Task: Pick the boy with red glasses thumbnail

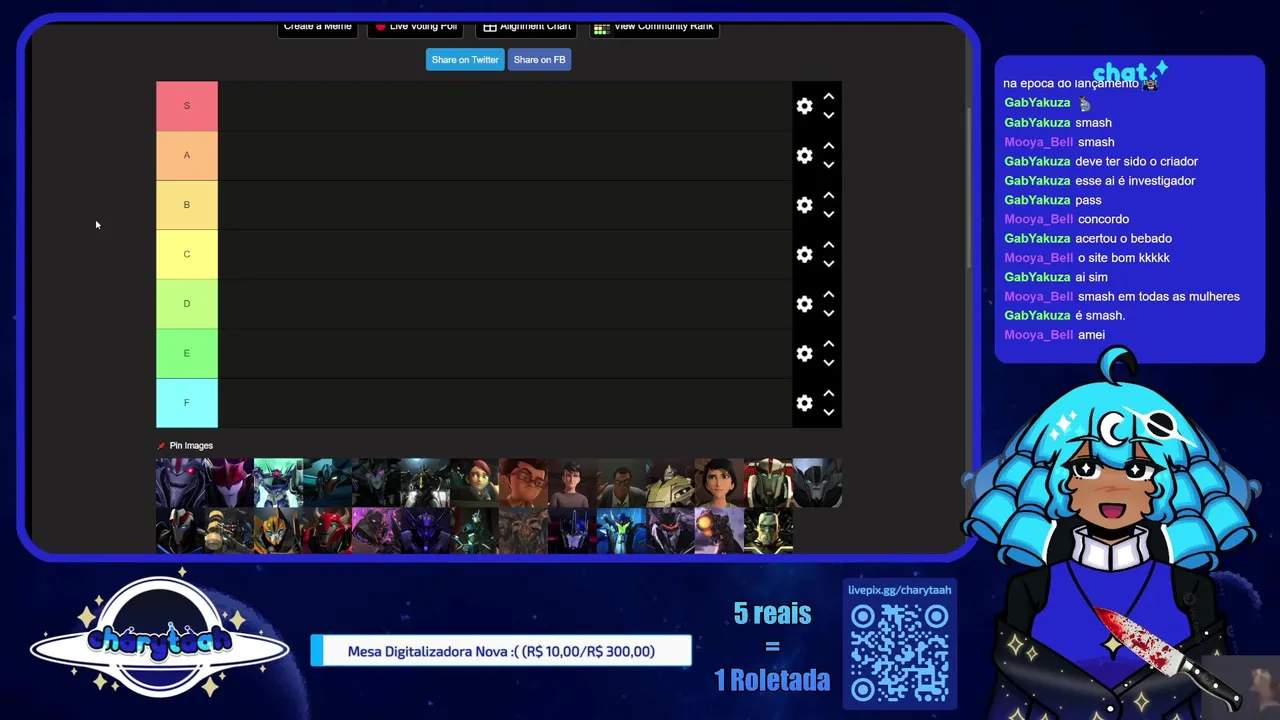Action: [x=523, y=483]
